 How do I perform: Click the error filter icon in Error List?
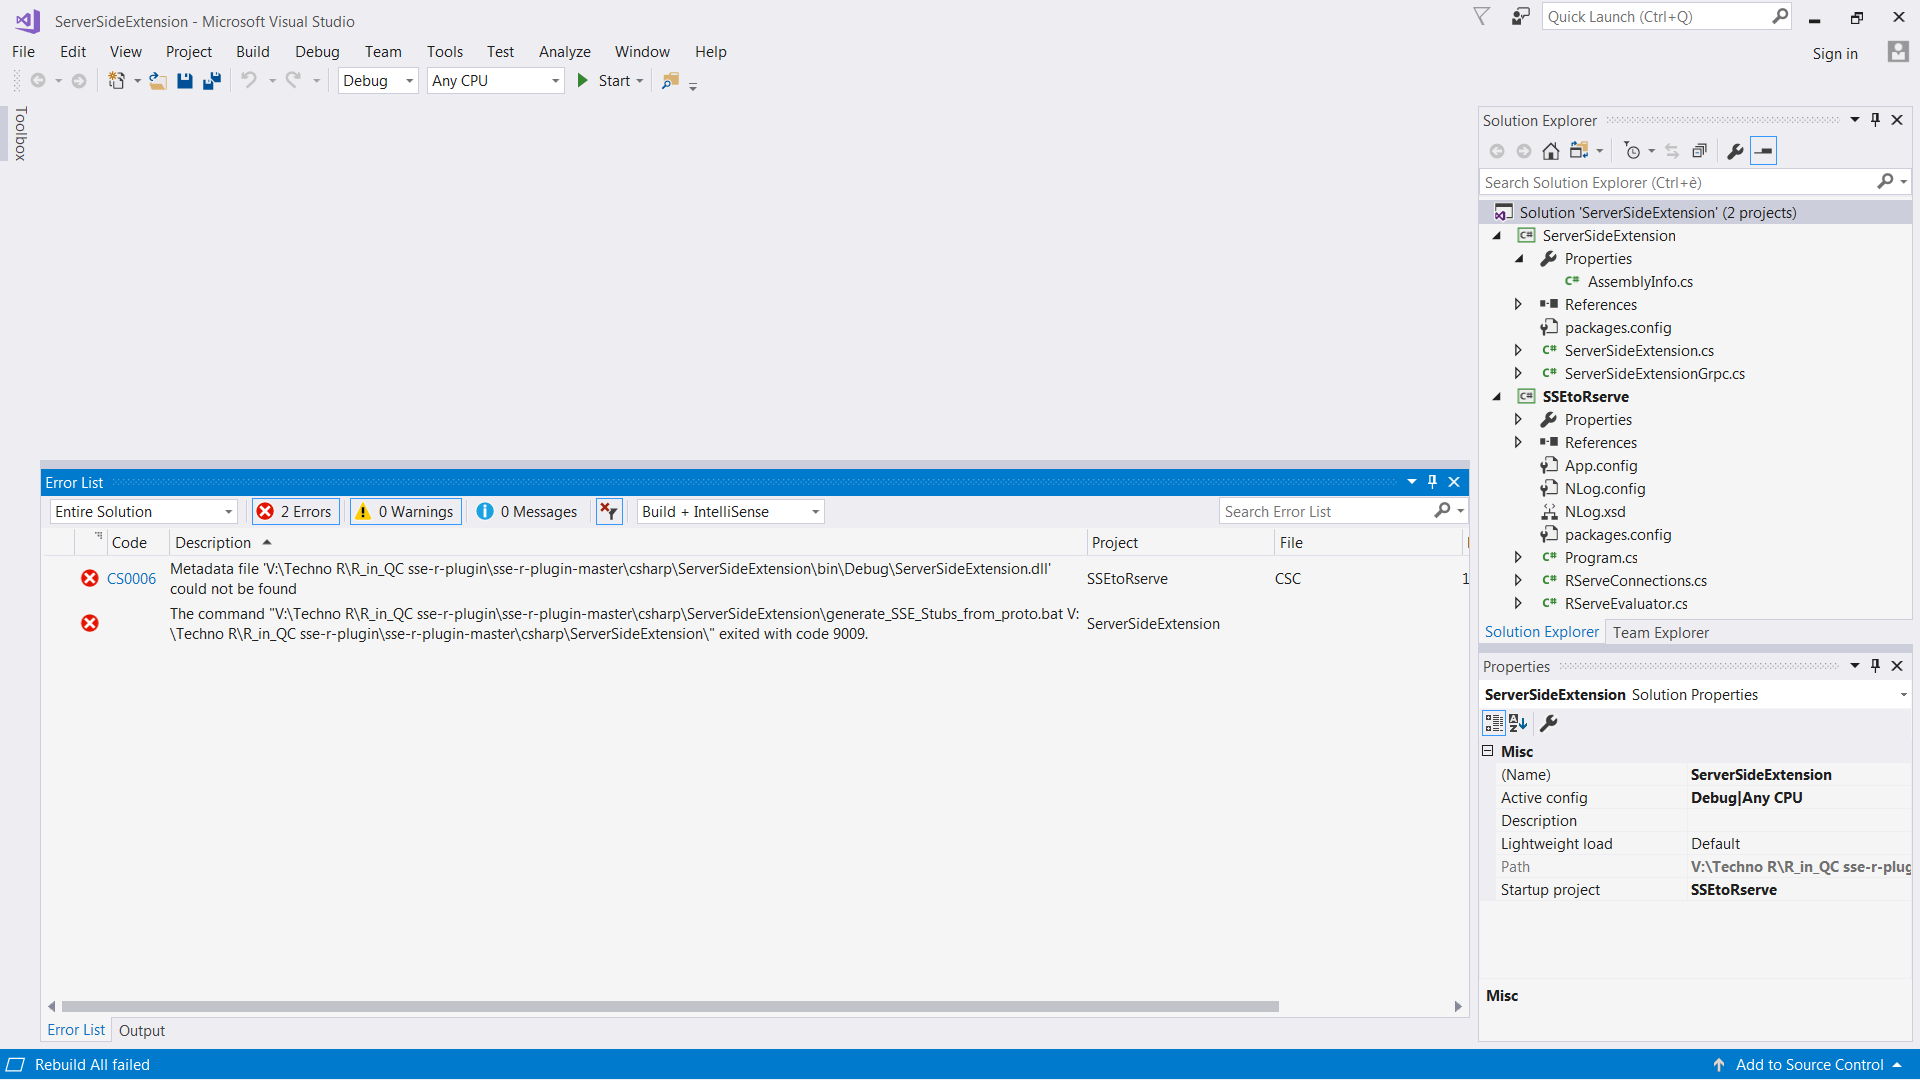pyautogui.click(x=608, y=511)
